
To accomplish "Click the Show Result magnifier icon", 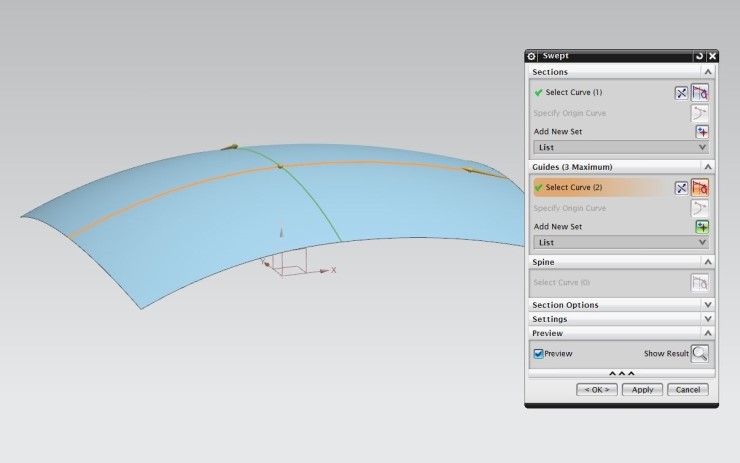I will [700, 353].
